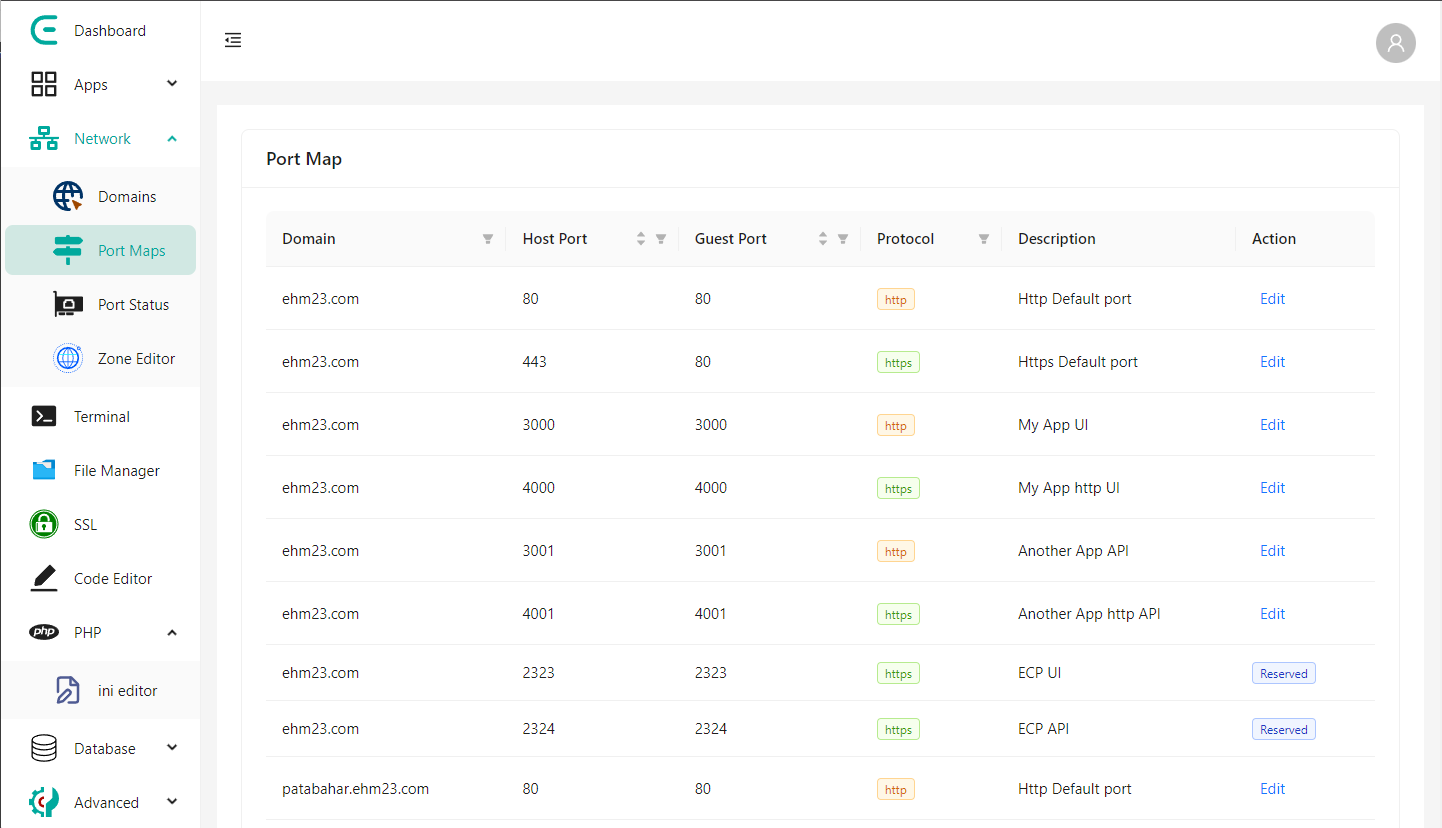Open the Terminal icon in sidebar
This screenshot has height=828, width=1442.
click(x=44, y=417)
